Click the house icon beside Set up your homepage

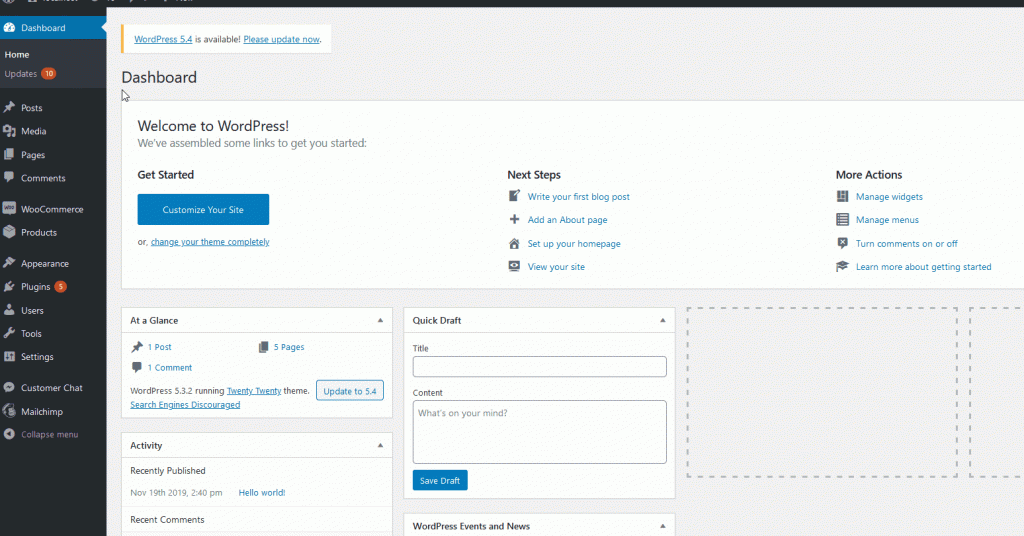(515, 244)
